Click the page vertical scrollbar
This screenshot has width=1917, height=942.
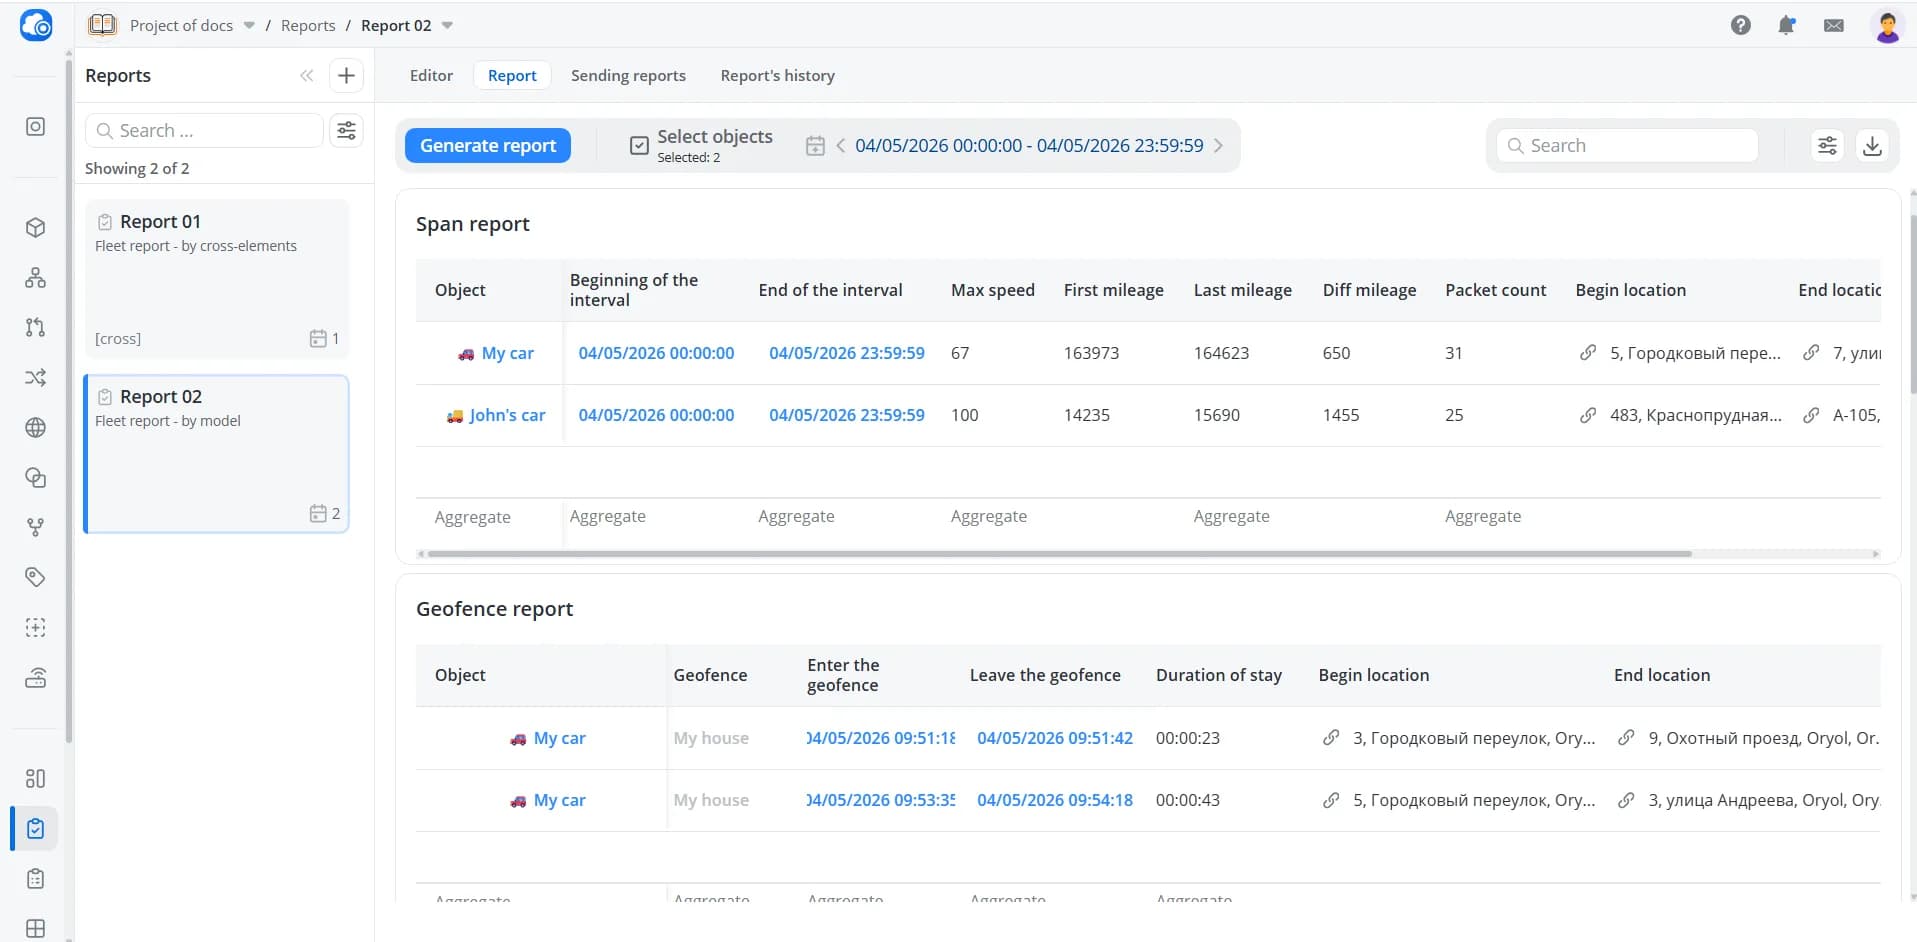point(1913,305)
